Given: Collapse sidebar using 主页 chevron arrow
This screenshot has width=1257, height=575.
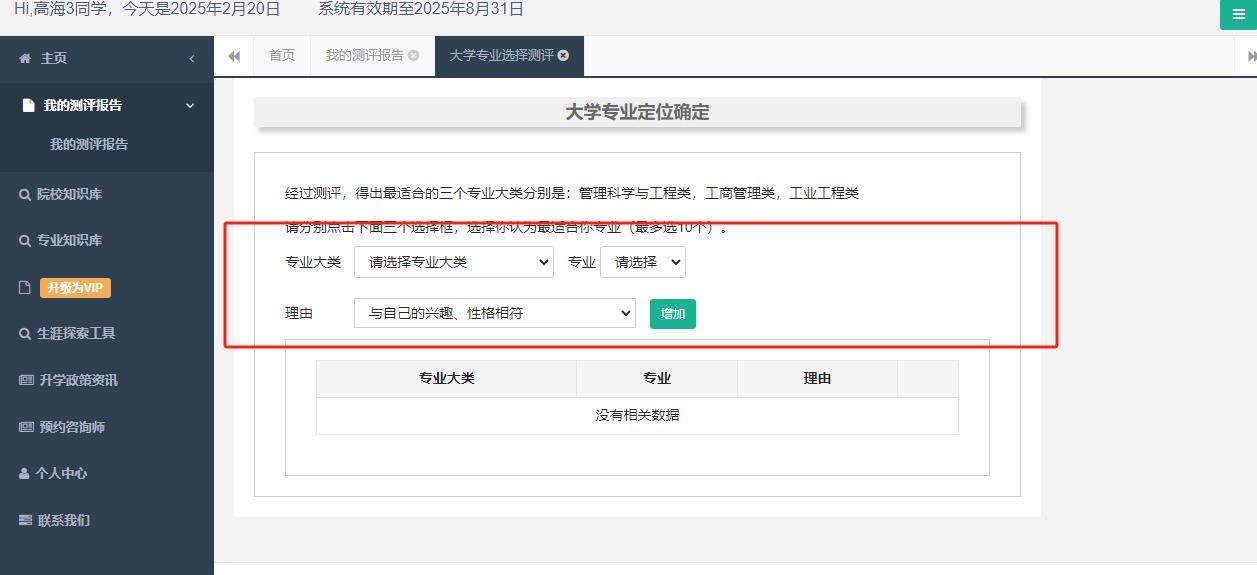Looking at the screenshot, I should pos(191,59).
